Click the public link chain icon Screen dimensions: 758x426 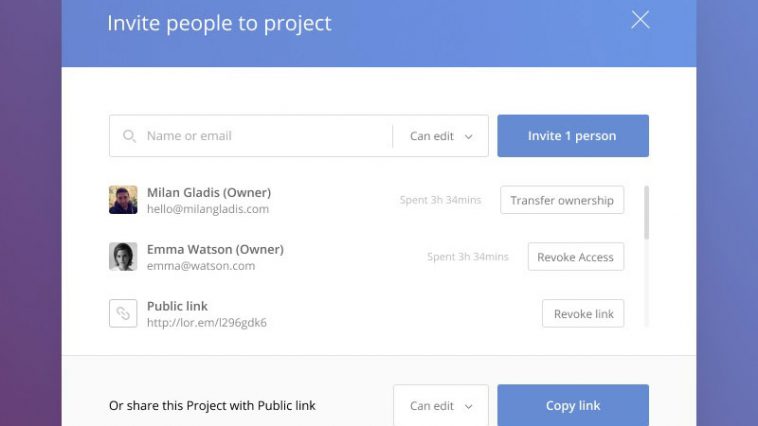(x=123, y=313)
